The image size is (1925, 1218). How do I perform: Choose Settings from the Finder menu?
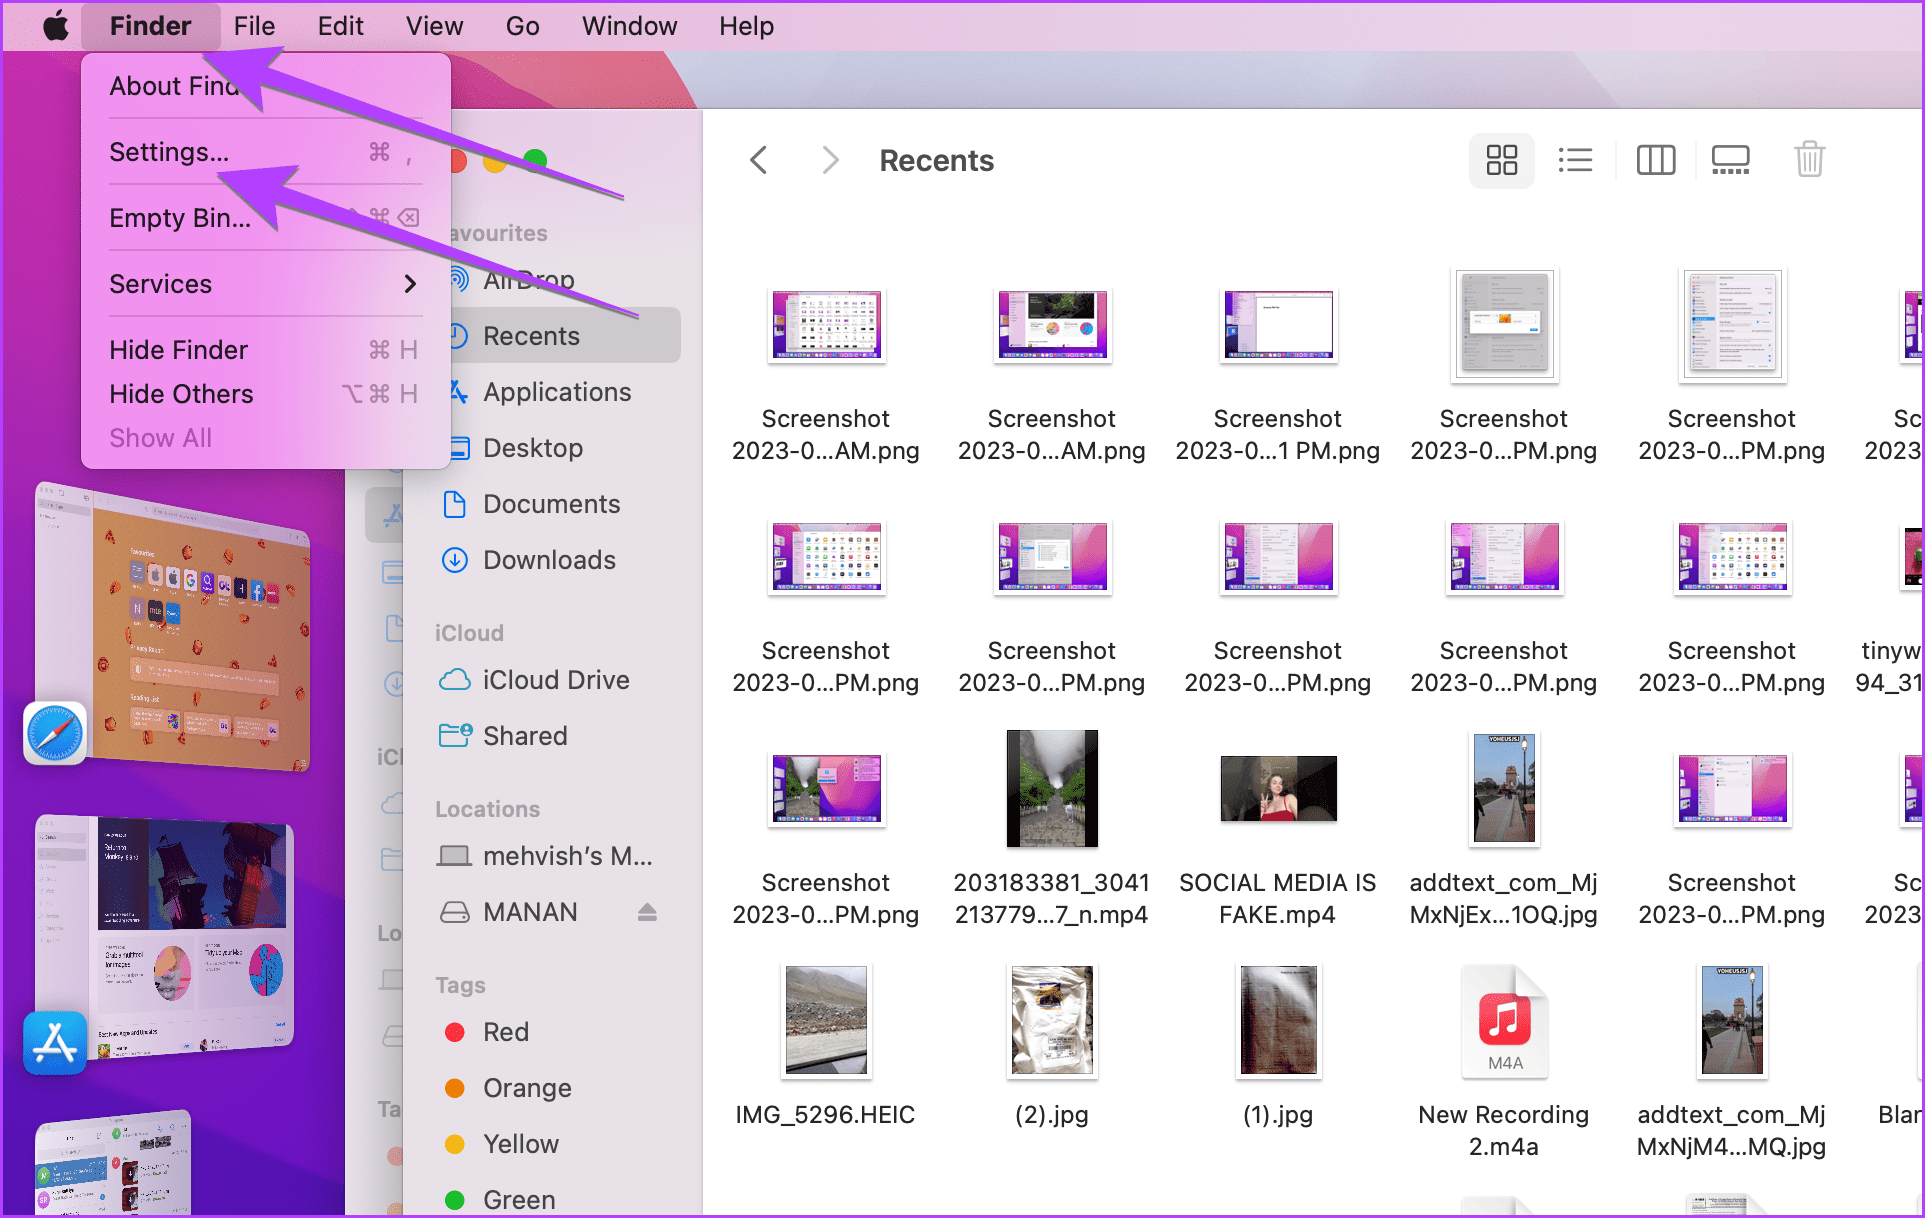pos(168,152)
